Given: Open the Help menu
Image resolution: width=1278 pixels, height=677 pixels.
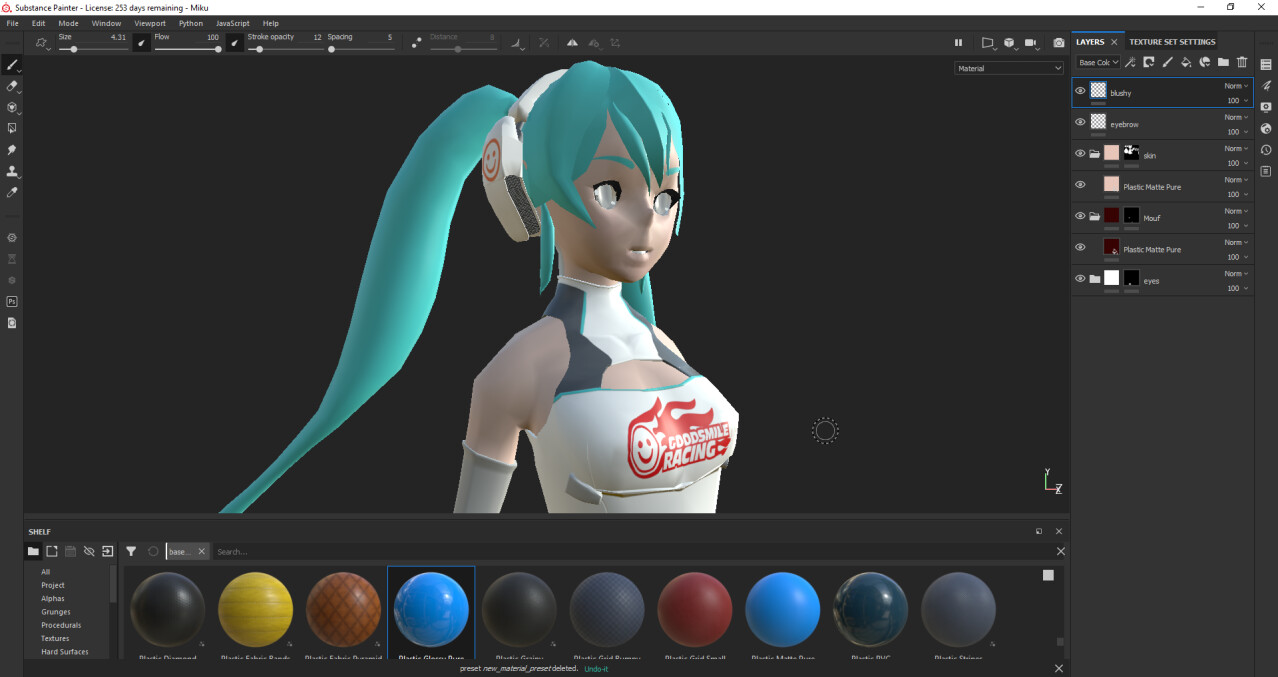Looking at the screenshot, I should point(271,23).
